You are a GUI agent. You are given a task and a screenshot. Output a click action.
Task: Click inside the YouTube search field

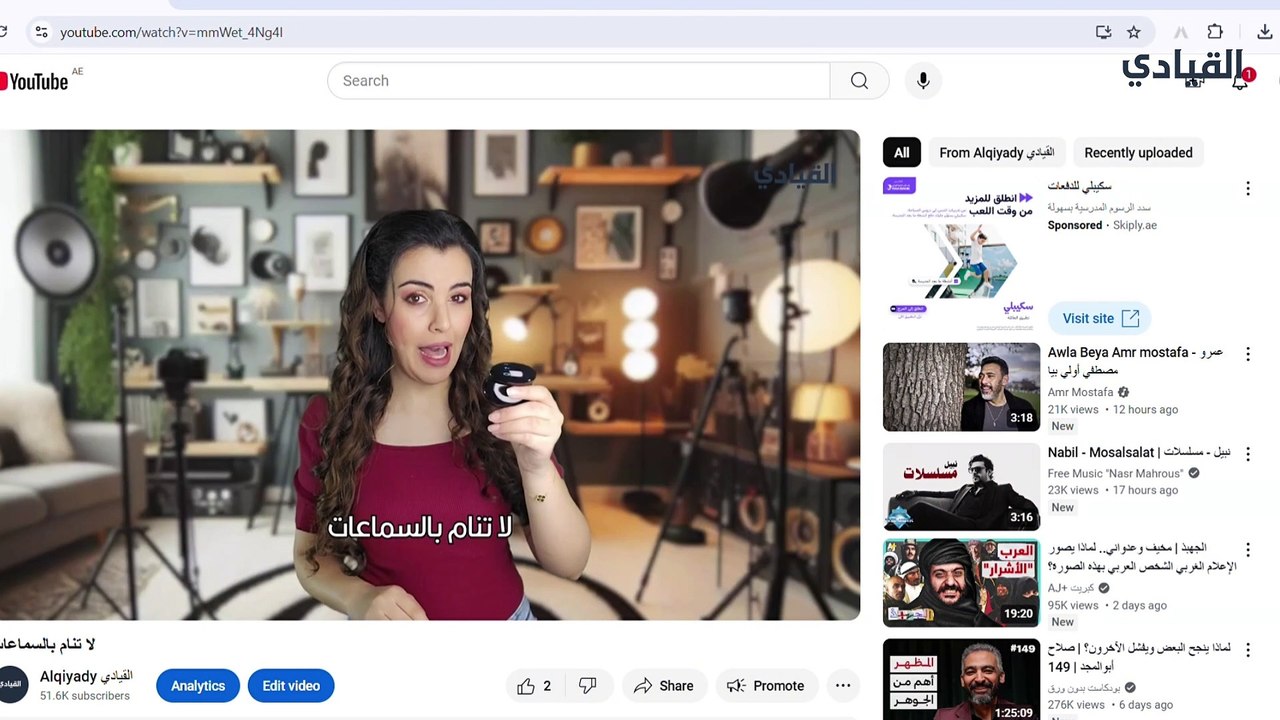[x=580, y=81]
